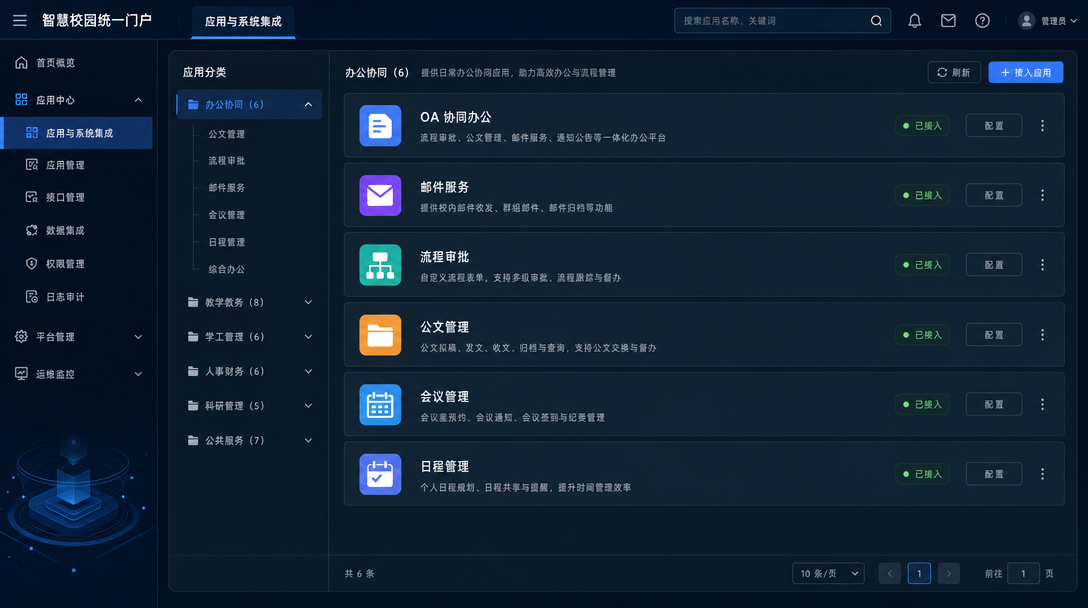
Task: Click the help question mark icon
Action: point(982,21)
